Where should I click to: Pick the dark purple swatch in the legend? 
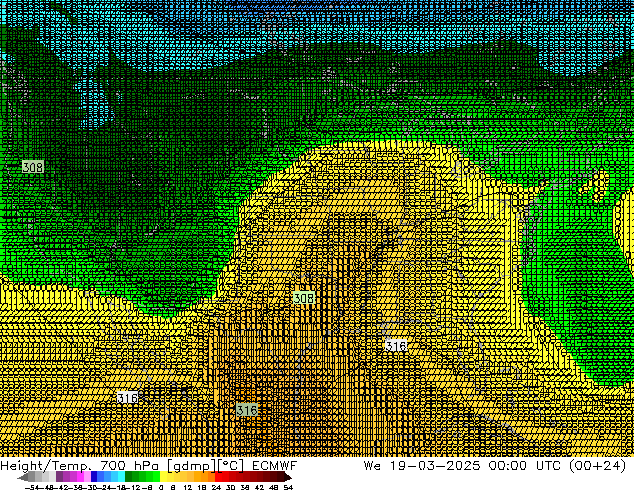coord(59,476)
